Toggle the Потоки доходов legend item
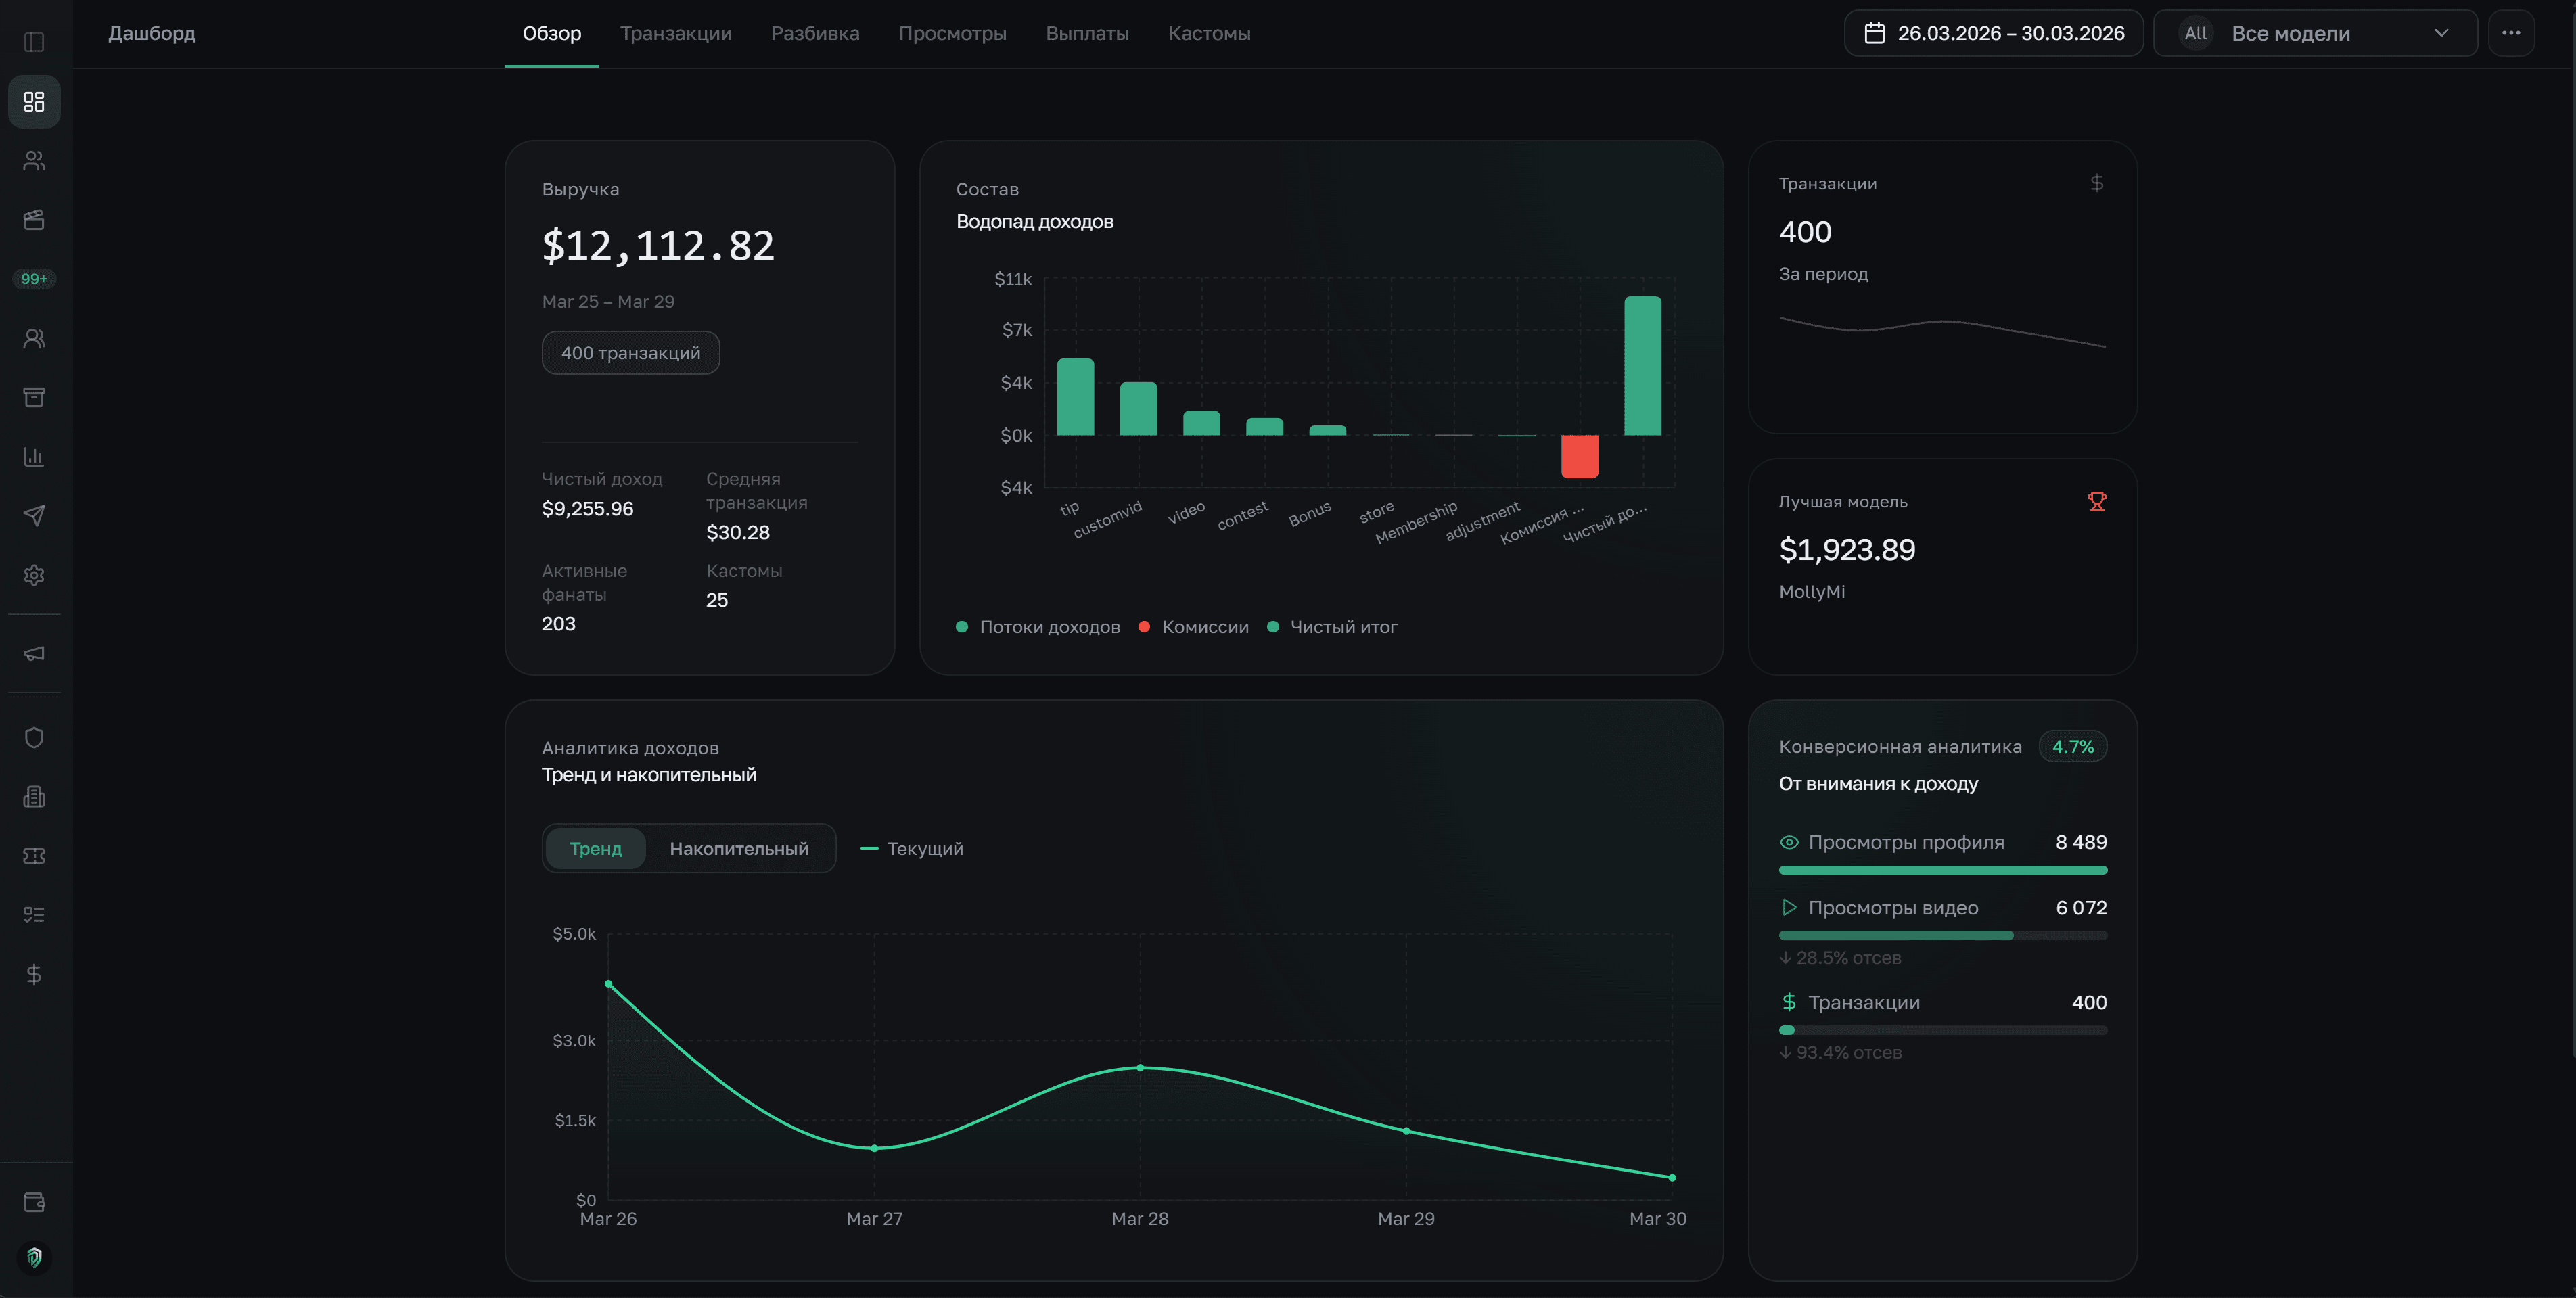Viewport: 2576px width, 1298px height. 1038,627
